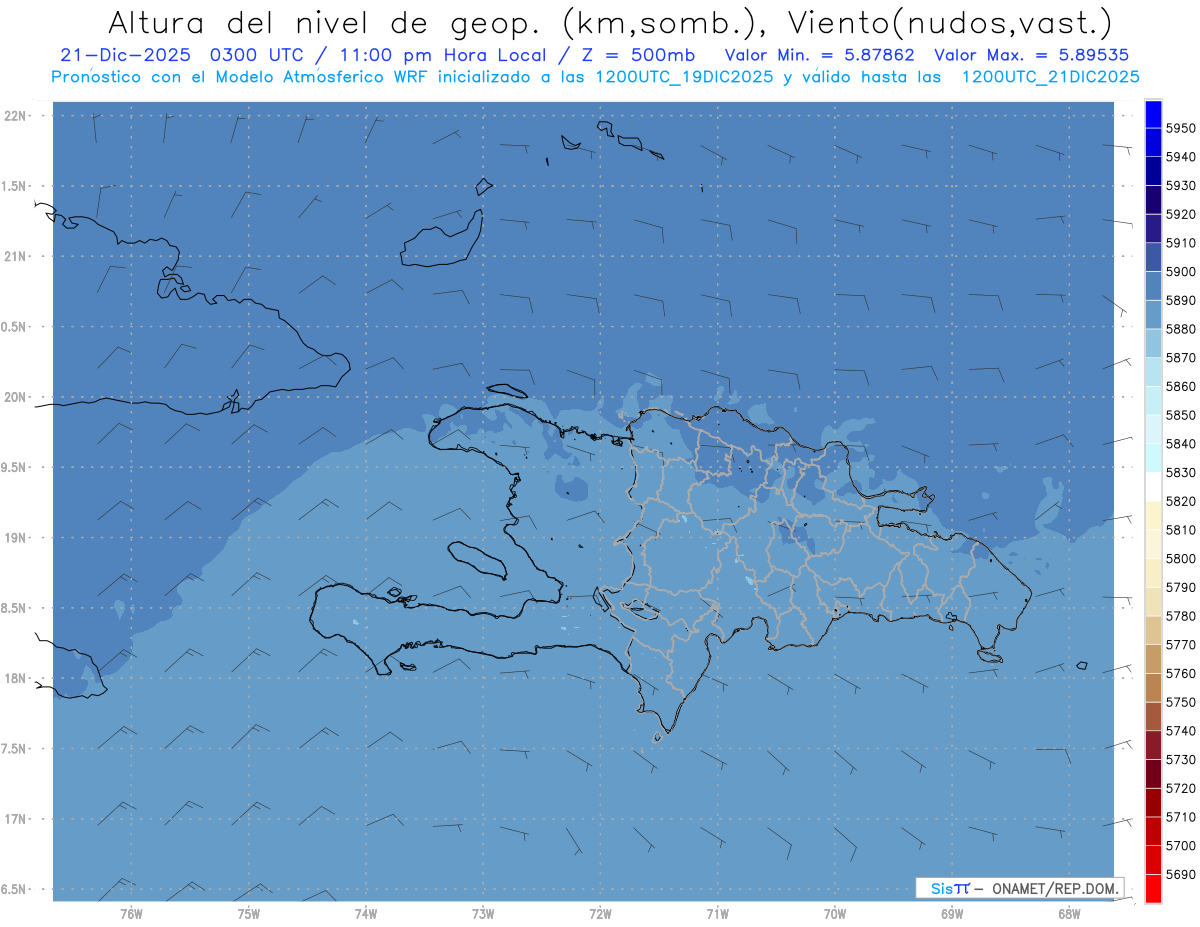Click the '5800' colorbar value
The height and width of the screenshot is (927, 1200).
coord(1180,558)
